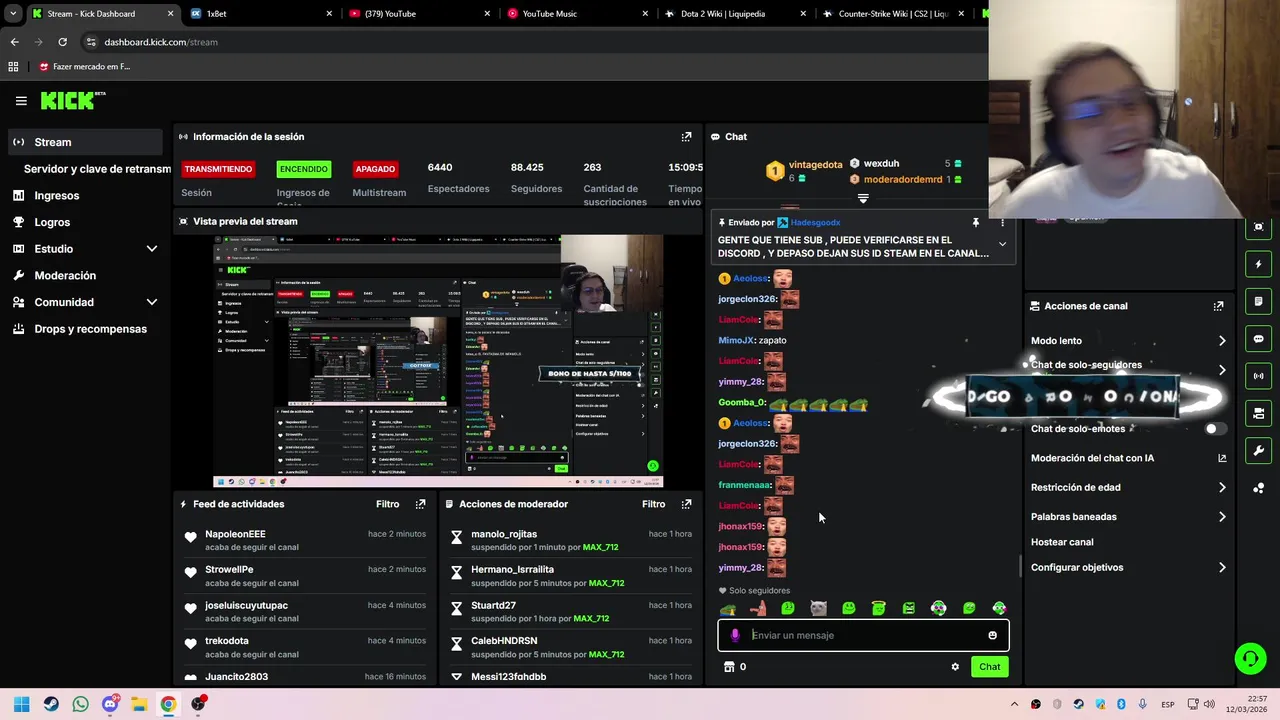
Task: Click Hostear canal
Action: click(1062, 542)
